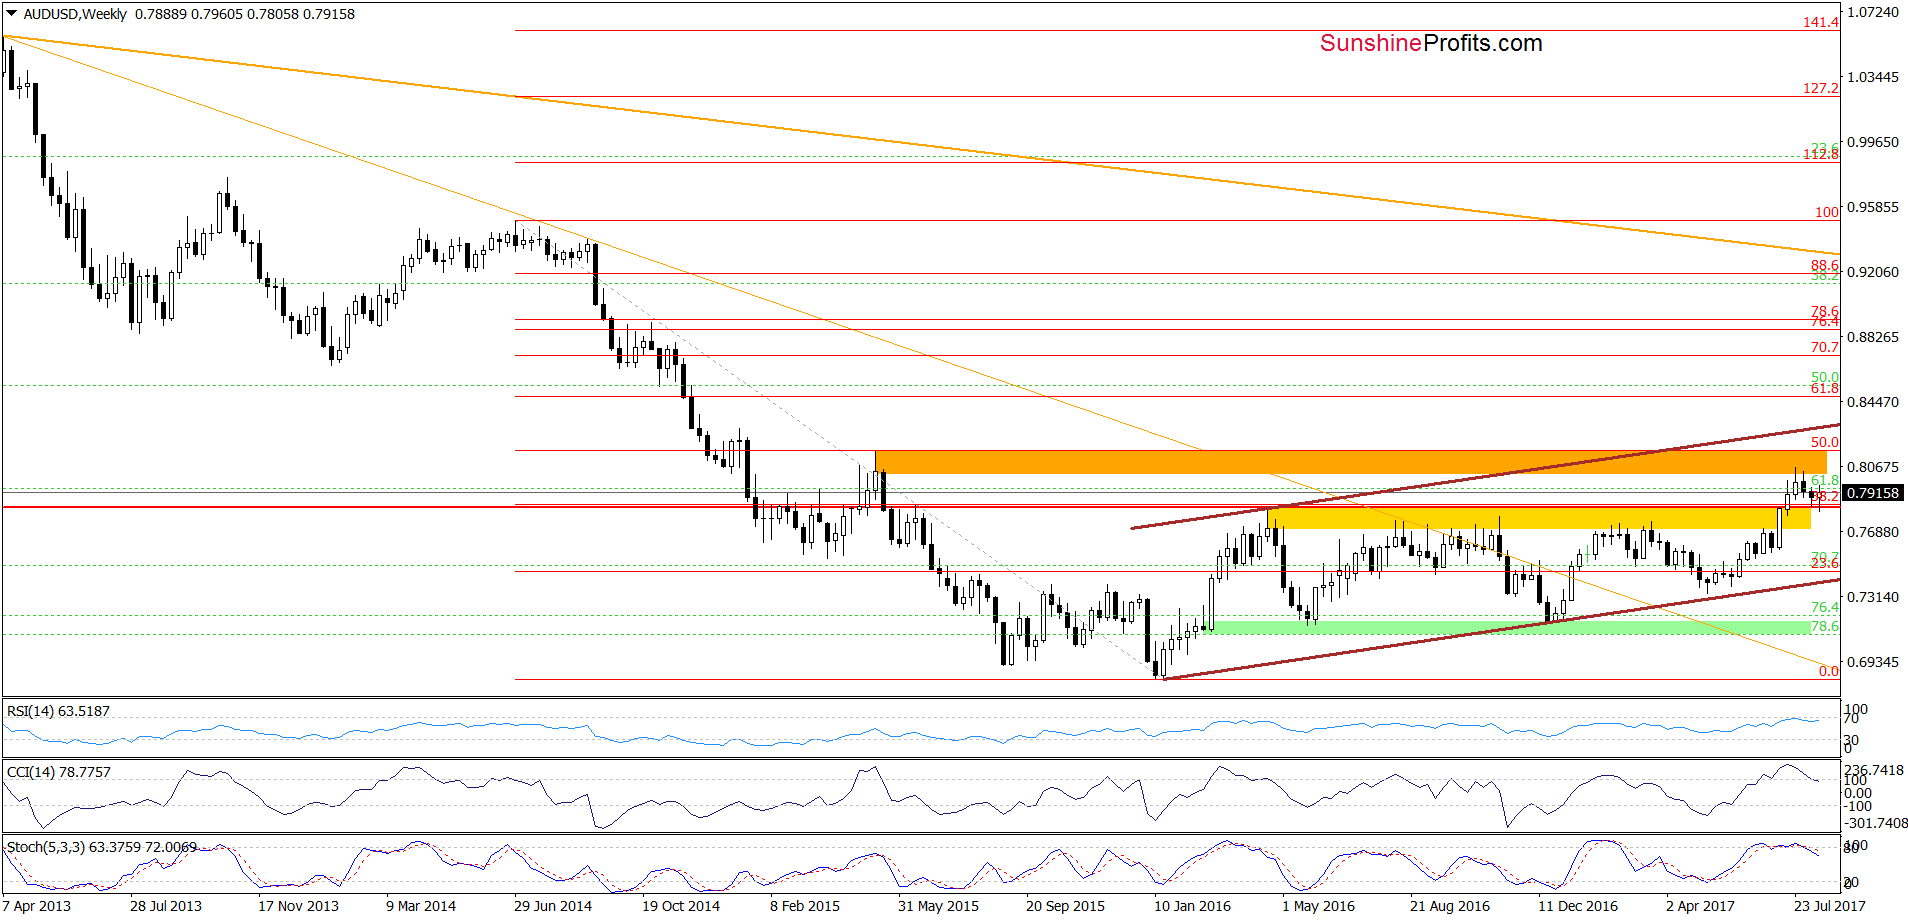Click price axis label 0.95855
The height and width of the screenshot is (920, 1908).
pyautogui.click(x=1873, y=207)
